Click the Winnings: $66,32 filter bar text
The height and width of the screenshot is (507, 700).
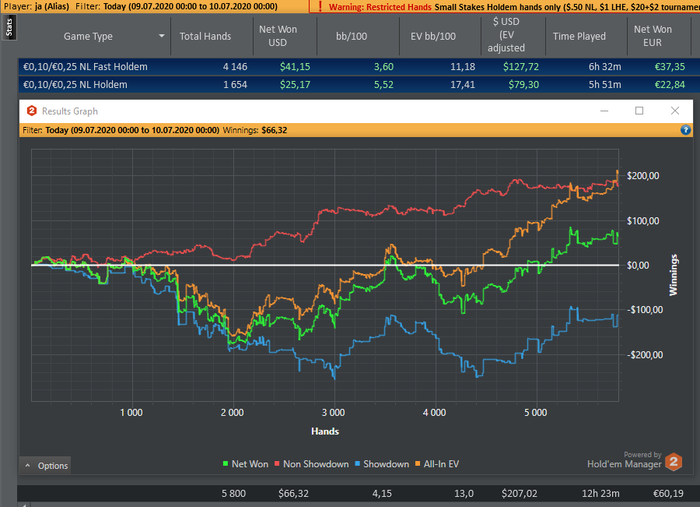coord(255,130)
